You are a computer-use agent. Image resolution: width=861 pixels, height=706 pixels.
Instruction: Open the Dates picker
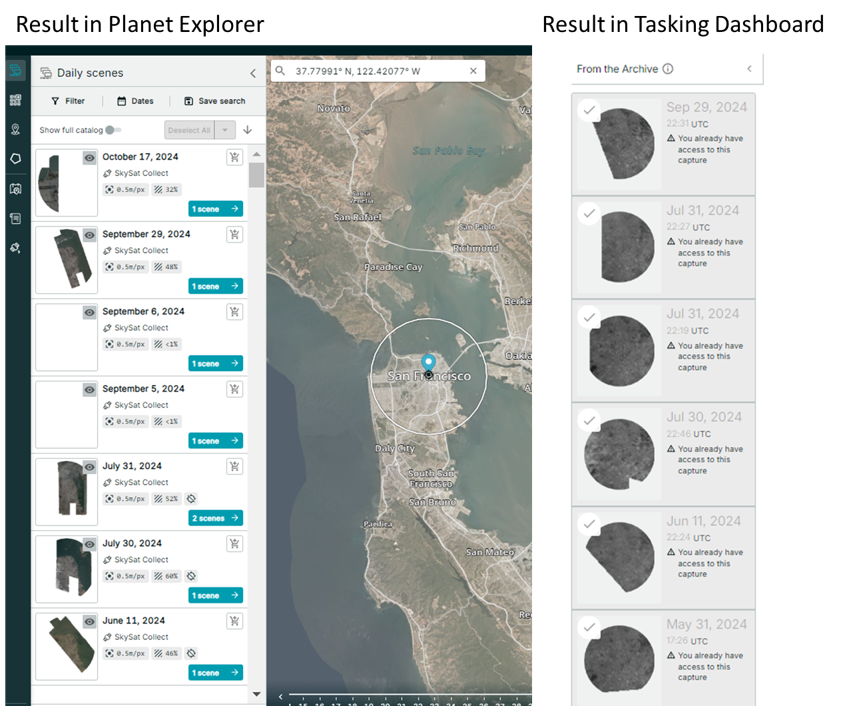pyautogui.click(x=136, y=101)
